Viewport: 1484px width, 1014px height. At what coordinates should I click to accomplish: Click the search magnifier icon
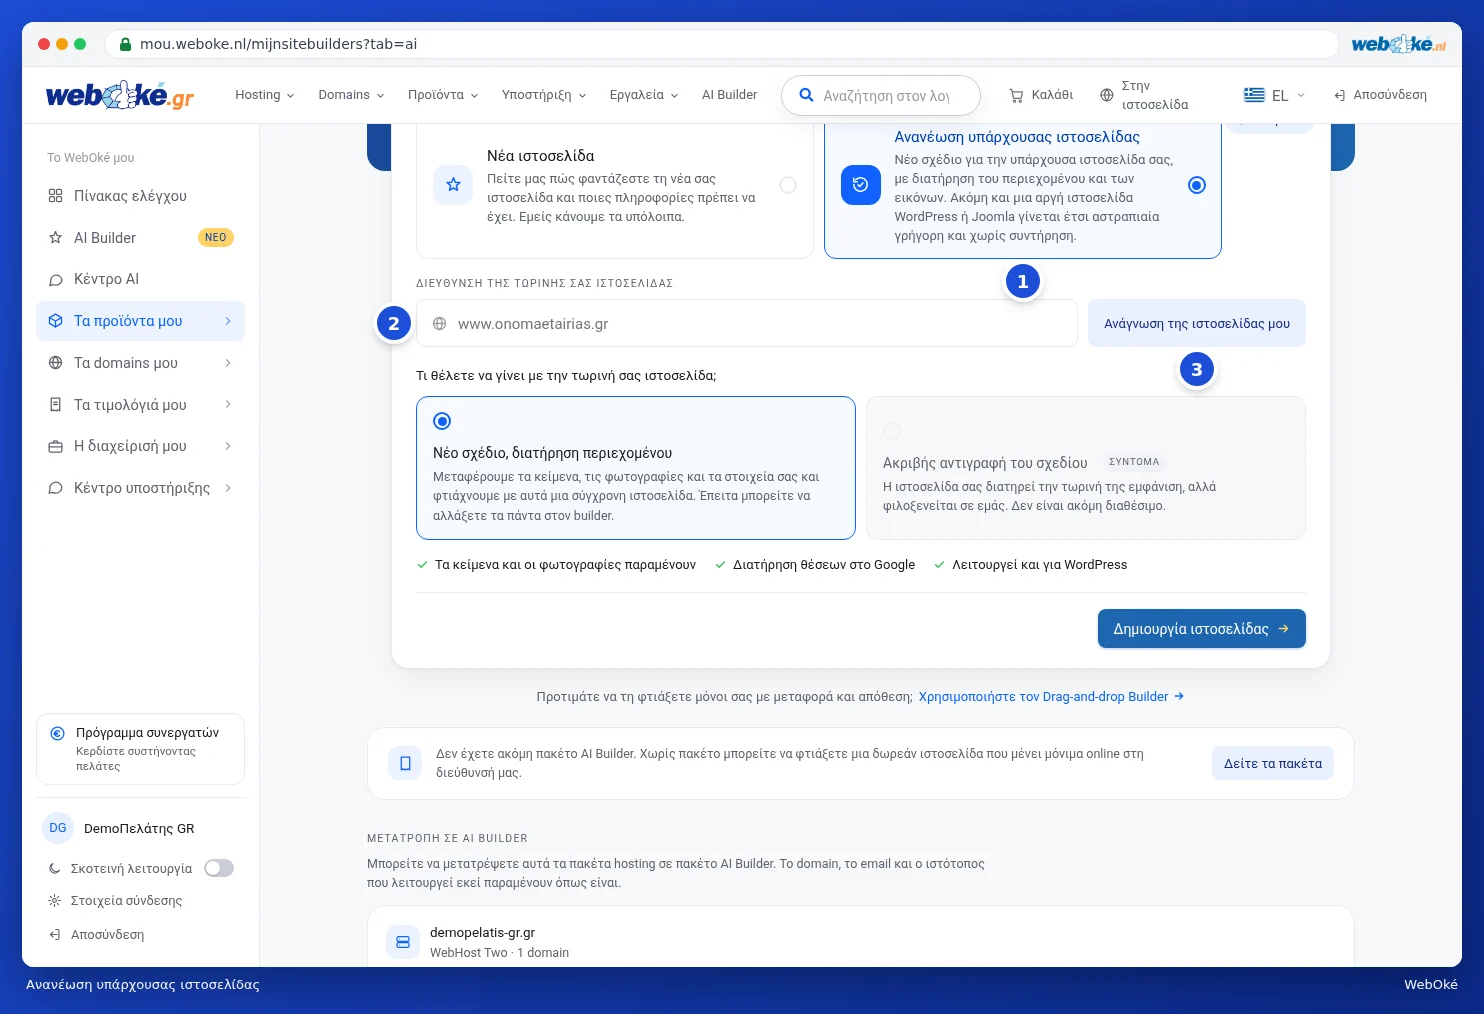click(x=806, y=95)
